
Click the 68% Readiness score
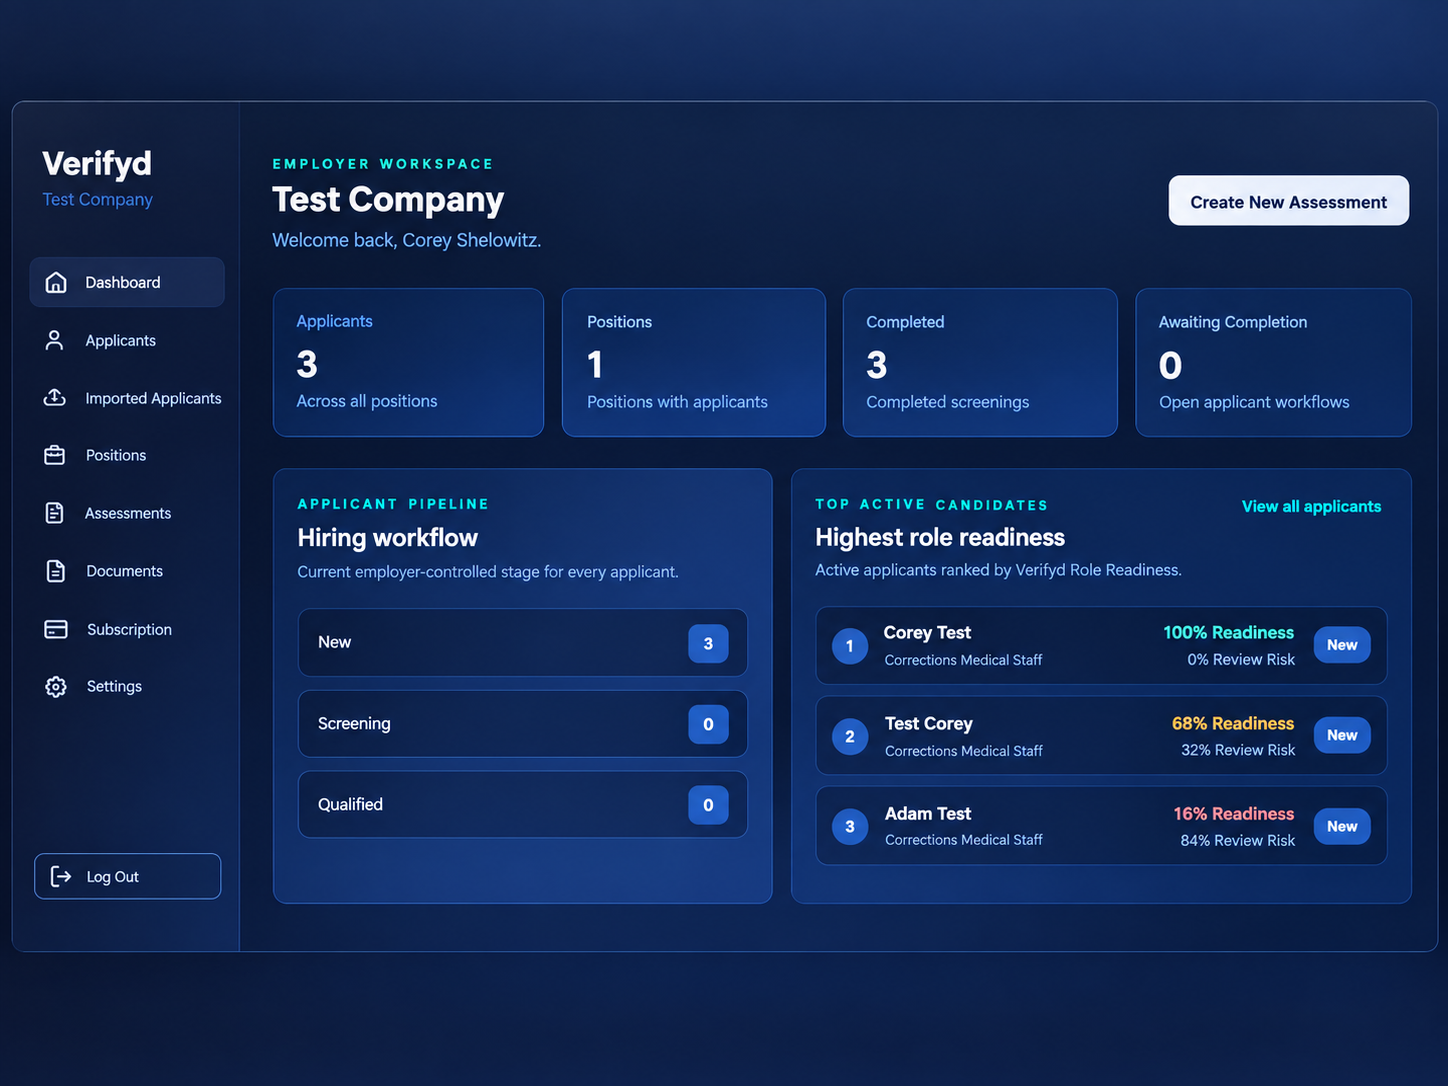click(x=1233, y=723)
